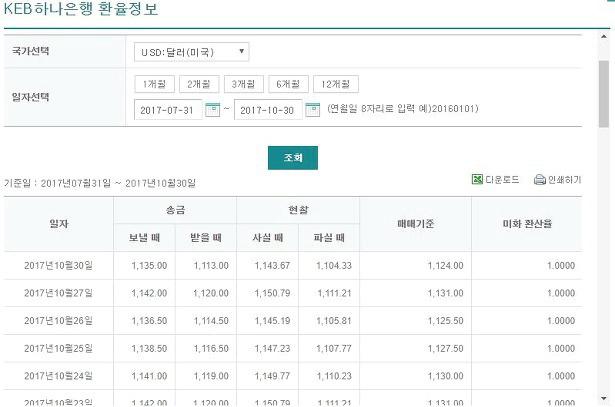Image resolution: width=615 pixels, height=407 pixels.
Task: Click the 1,125.50 base rate cell
Action: pyautogui.click(x=416, y=321)
